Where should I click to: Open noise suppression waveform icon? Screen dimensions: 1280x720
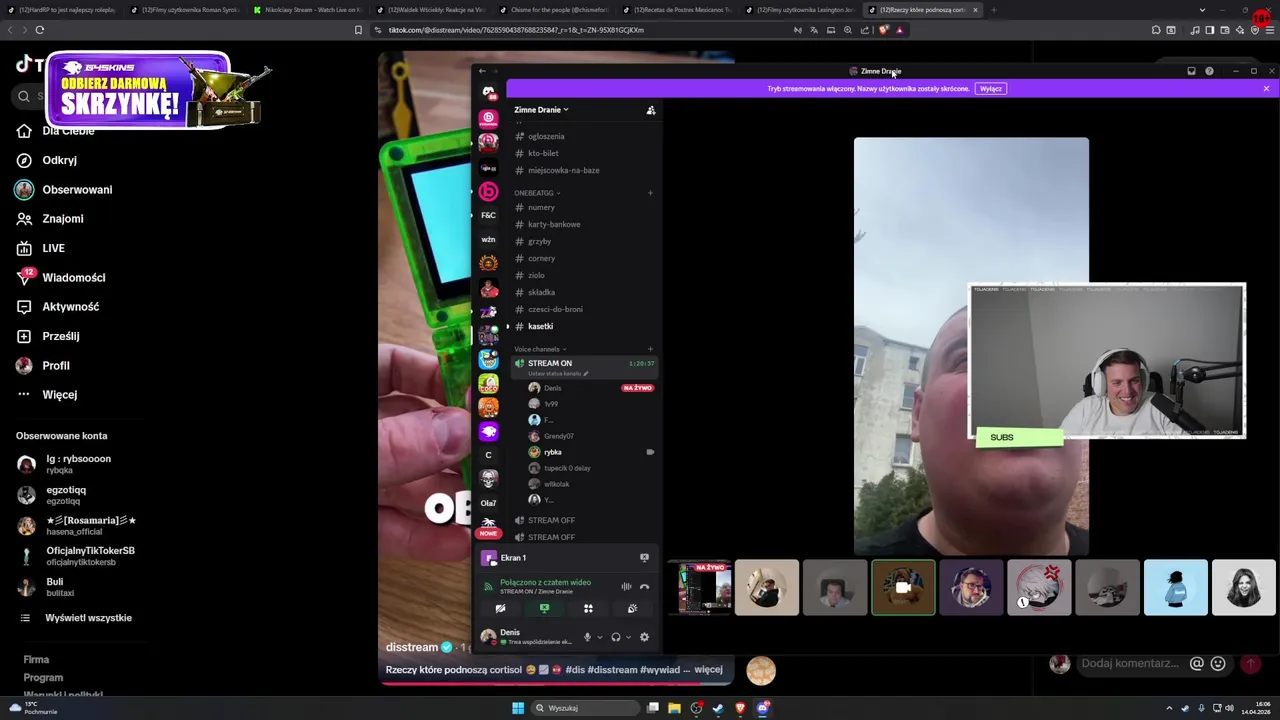click(626, 587)
